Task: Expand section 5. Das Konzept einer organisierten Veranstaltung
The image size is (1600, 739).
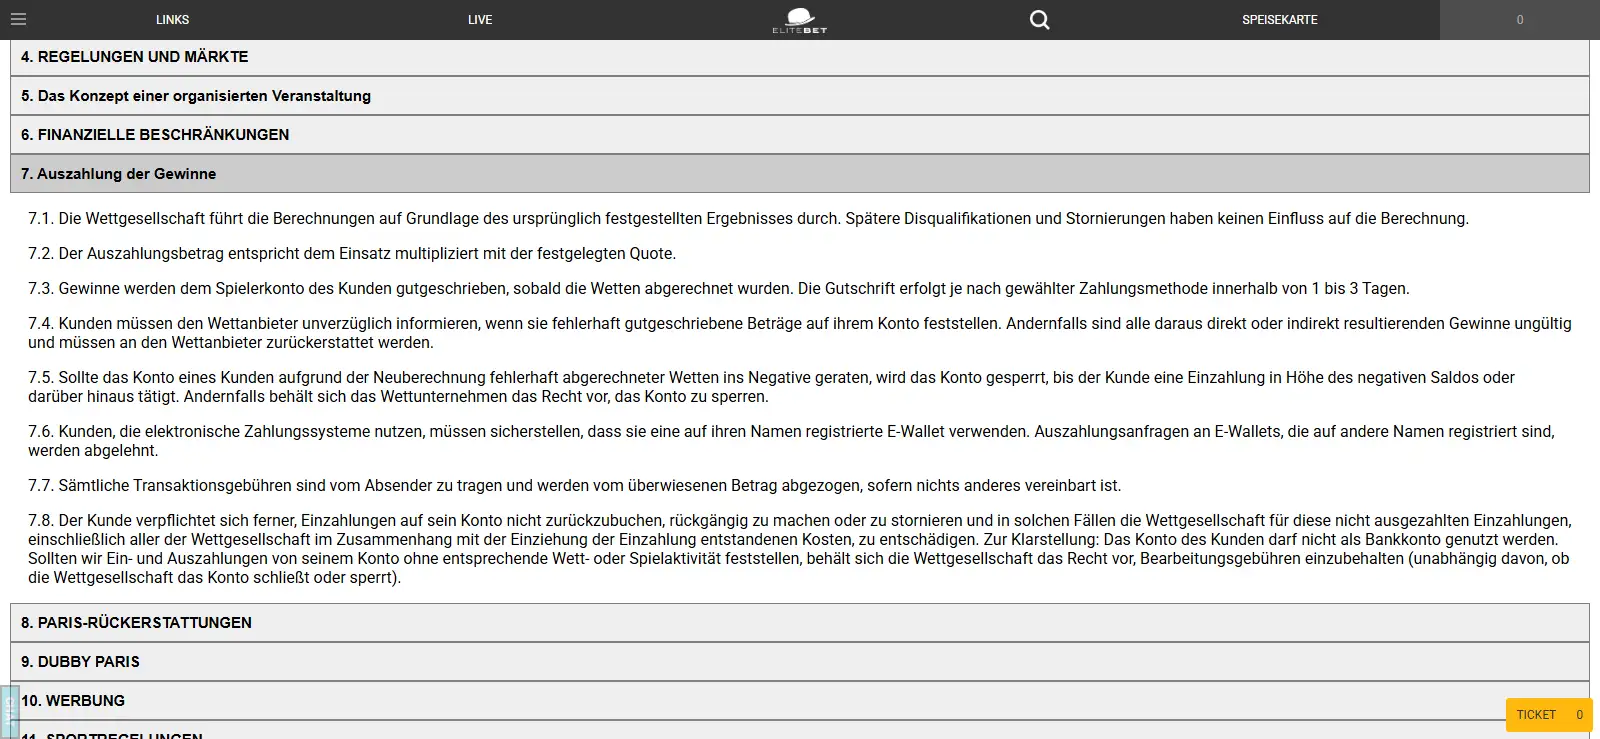Action: [x=800, y=96]
